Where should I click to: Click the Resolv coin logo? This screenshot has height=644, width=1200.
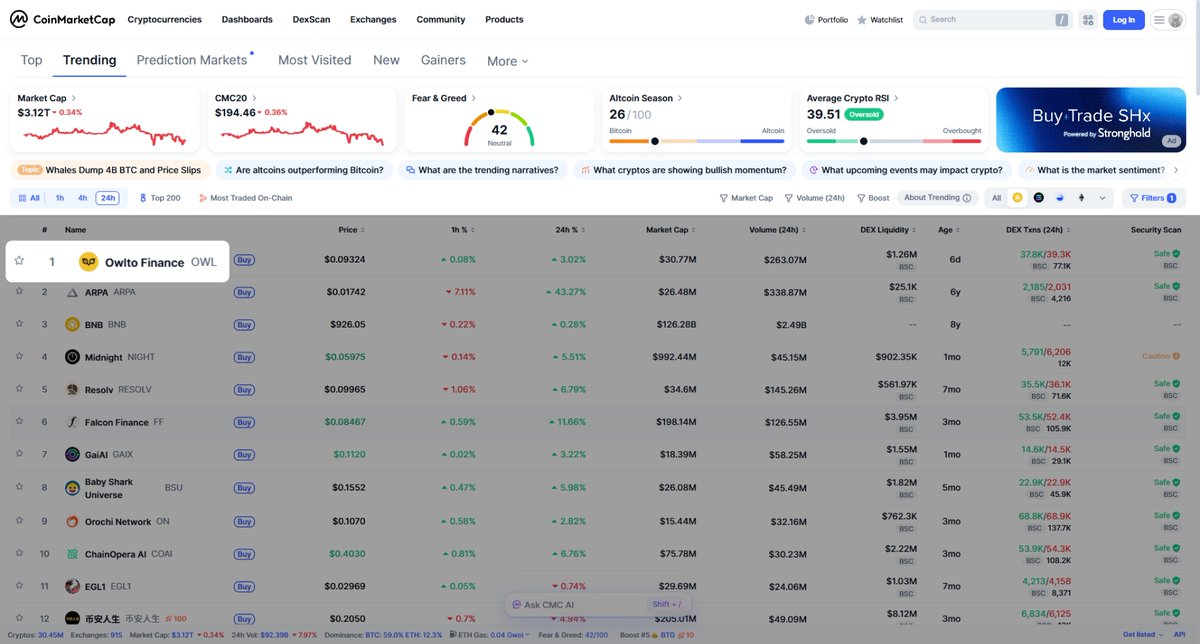pos(72,389)
